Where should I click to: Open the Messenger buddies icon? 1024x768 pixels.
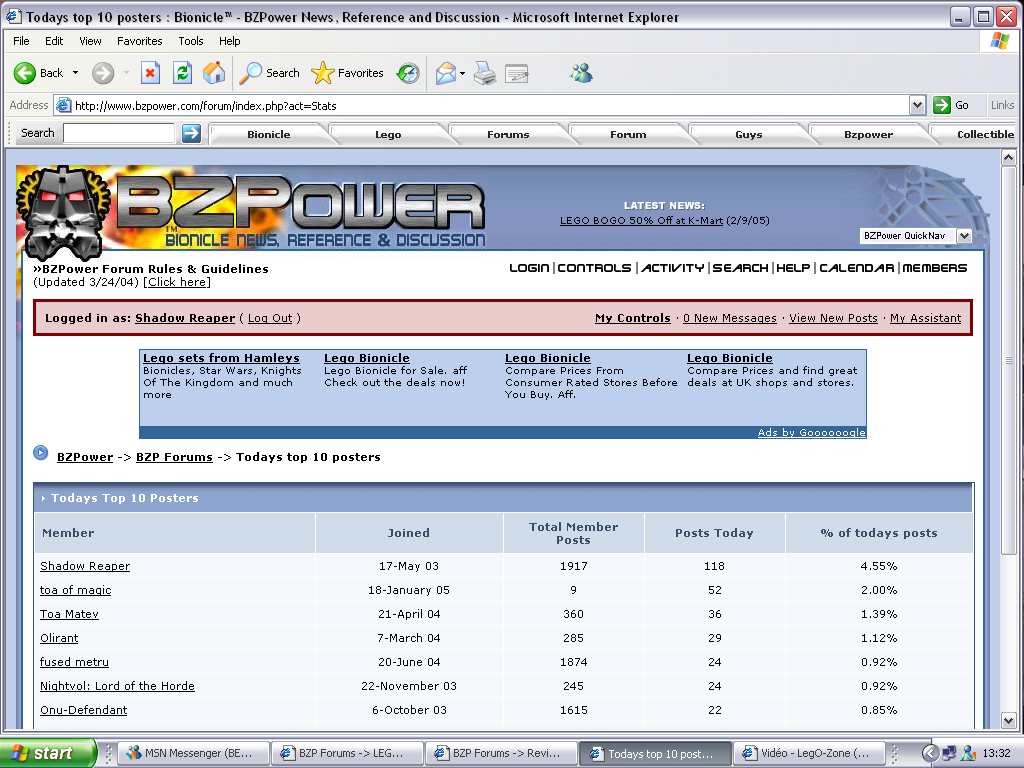581,73
